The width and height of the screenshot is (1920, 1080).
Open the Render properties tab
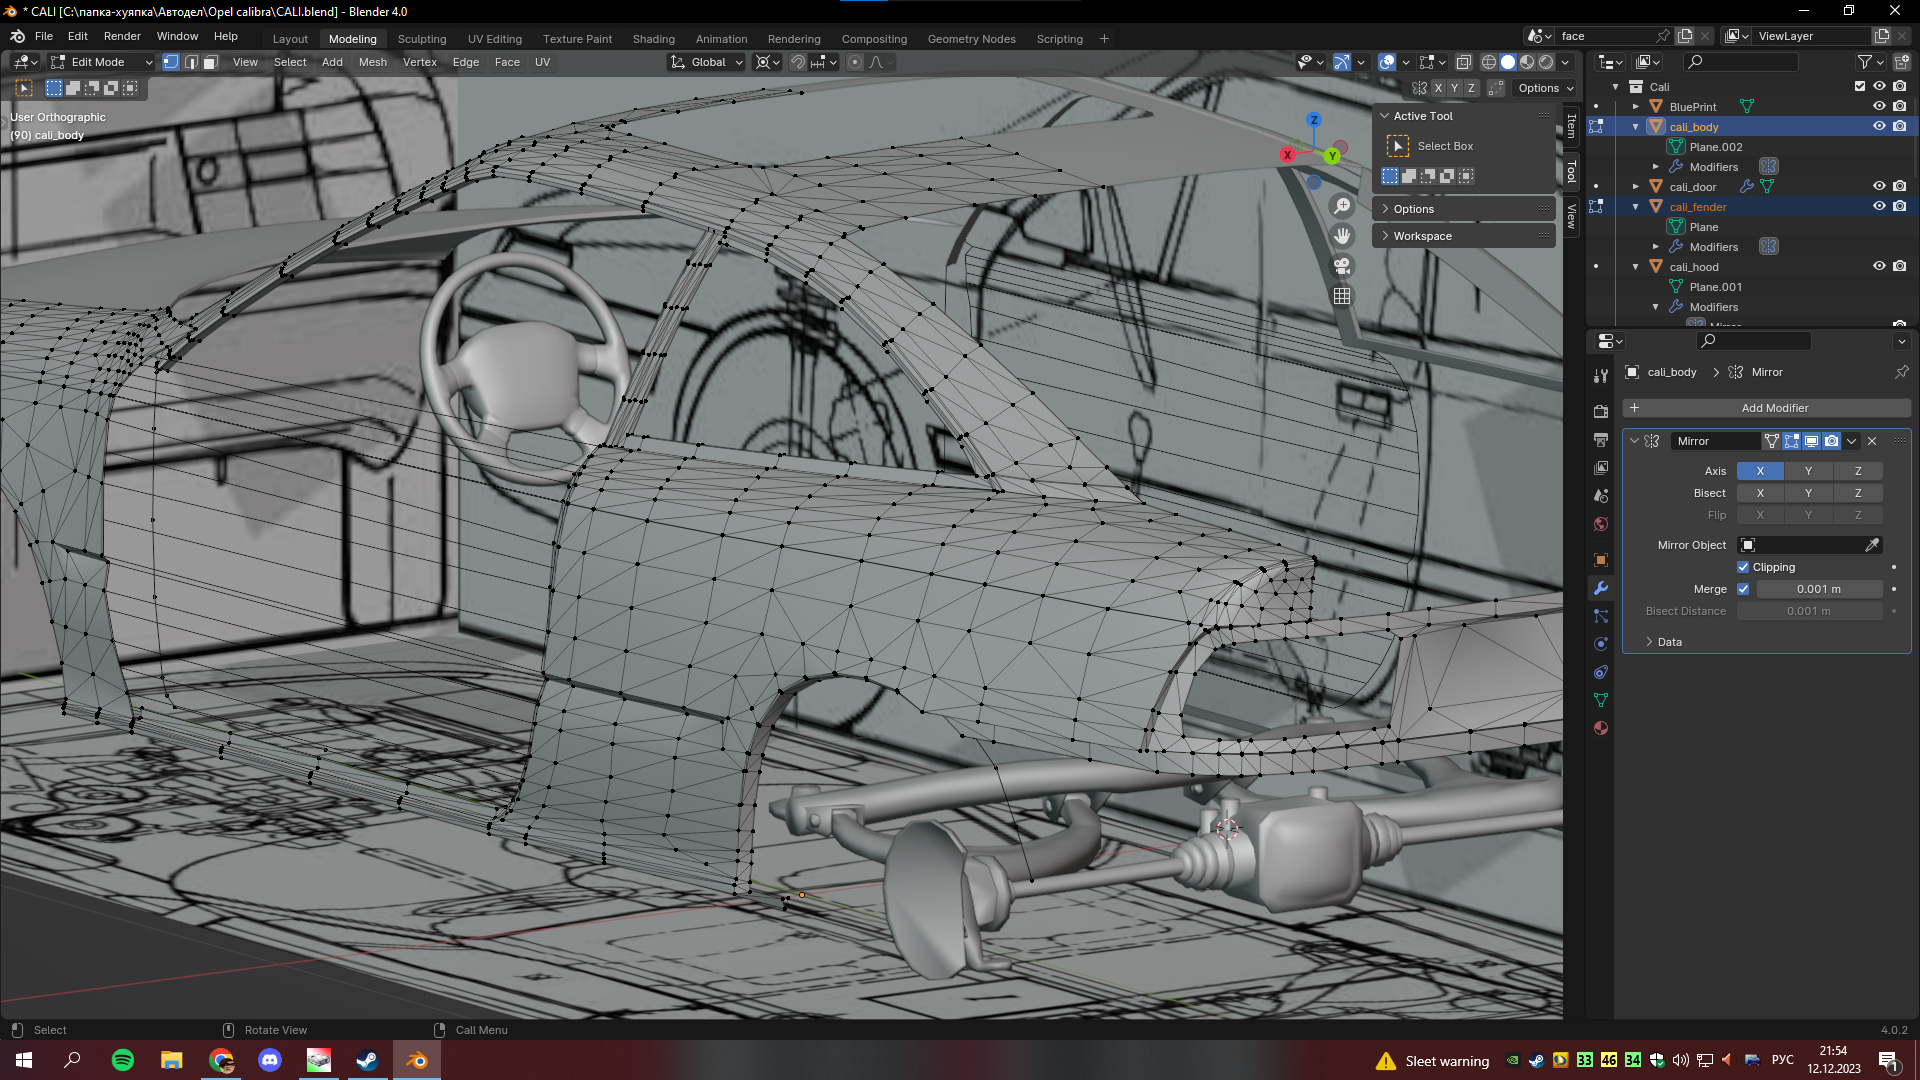click(x=1601, y=411)
